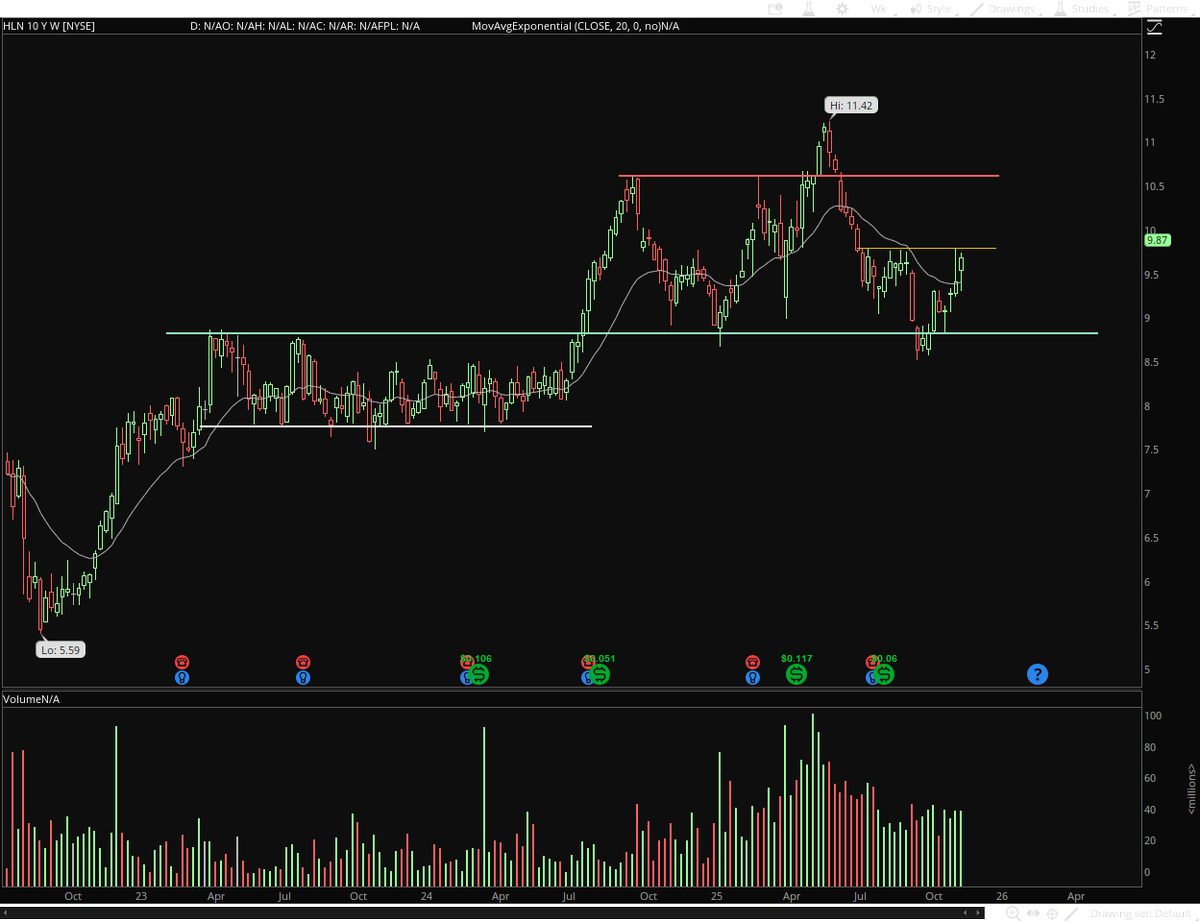Click the MovAvgExponential study label
Image resolution: width=1200 pixels, height=923 pixels.
[x=575, y=26]
